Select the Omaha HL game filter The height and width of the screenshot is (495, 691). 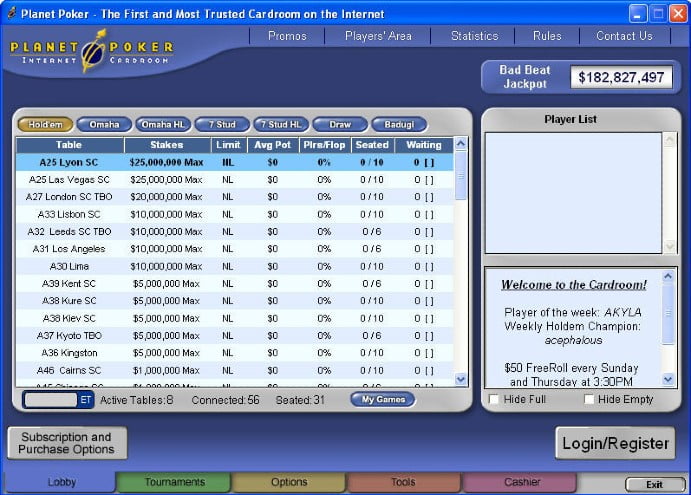click(x=163, y=125)
